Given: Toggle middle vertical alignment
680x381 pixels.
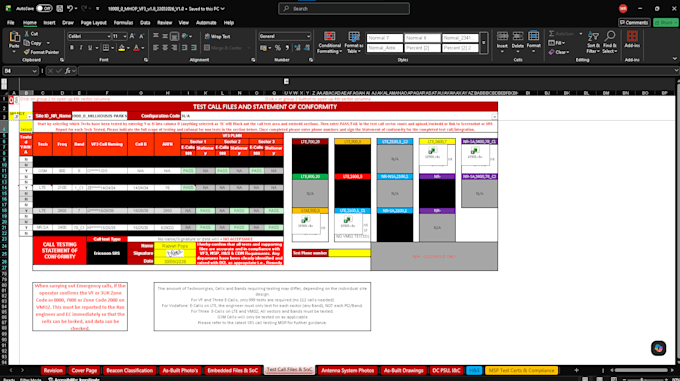Looking at the screenshot, I should click(165, 36).
